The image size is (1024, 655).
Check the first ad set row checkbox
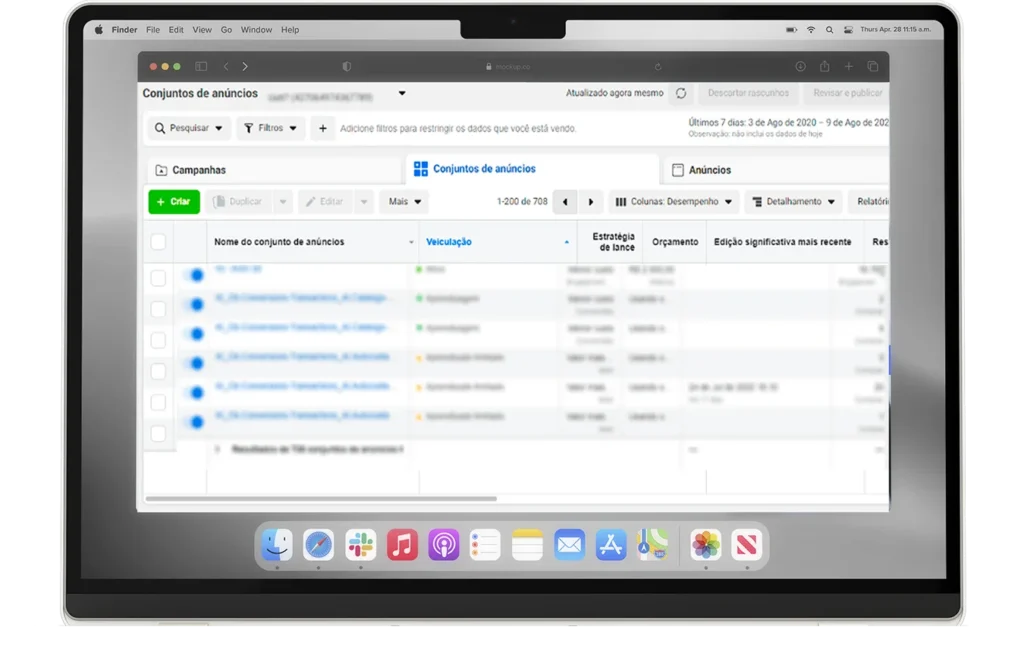pyautogui.click(x=158, y=278)
